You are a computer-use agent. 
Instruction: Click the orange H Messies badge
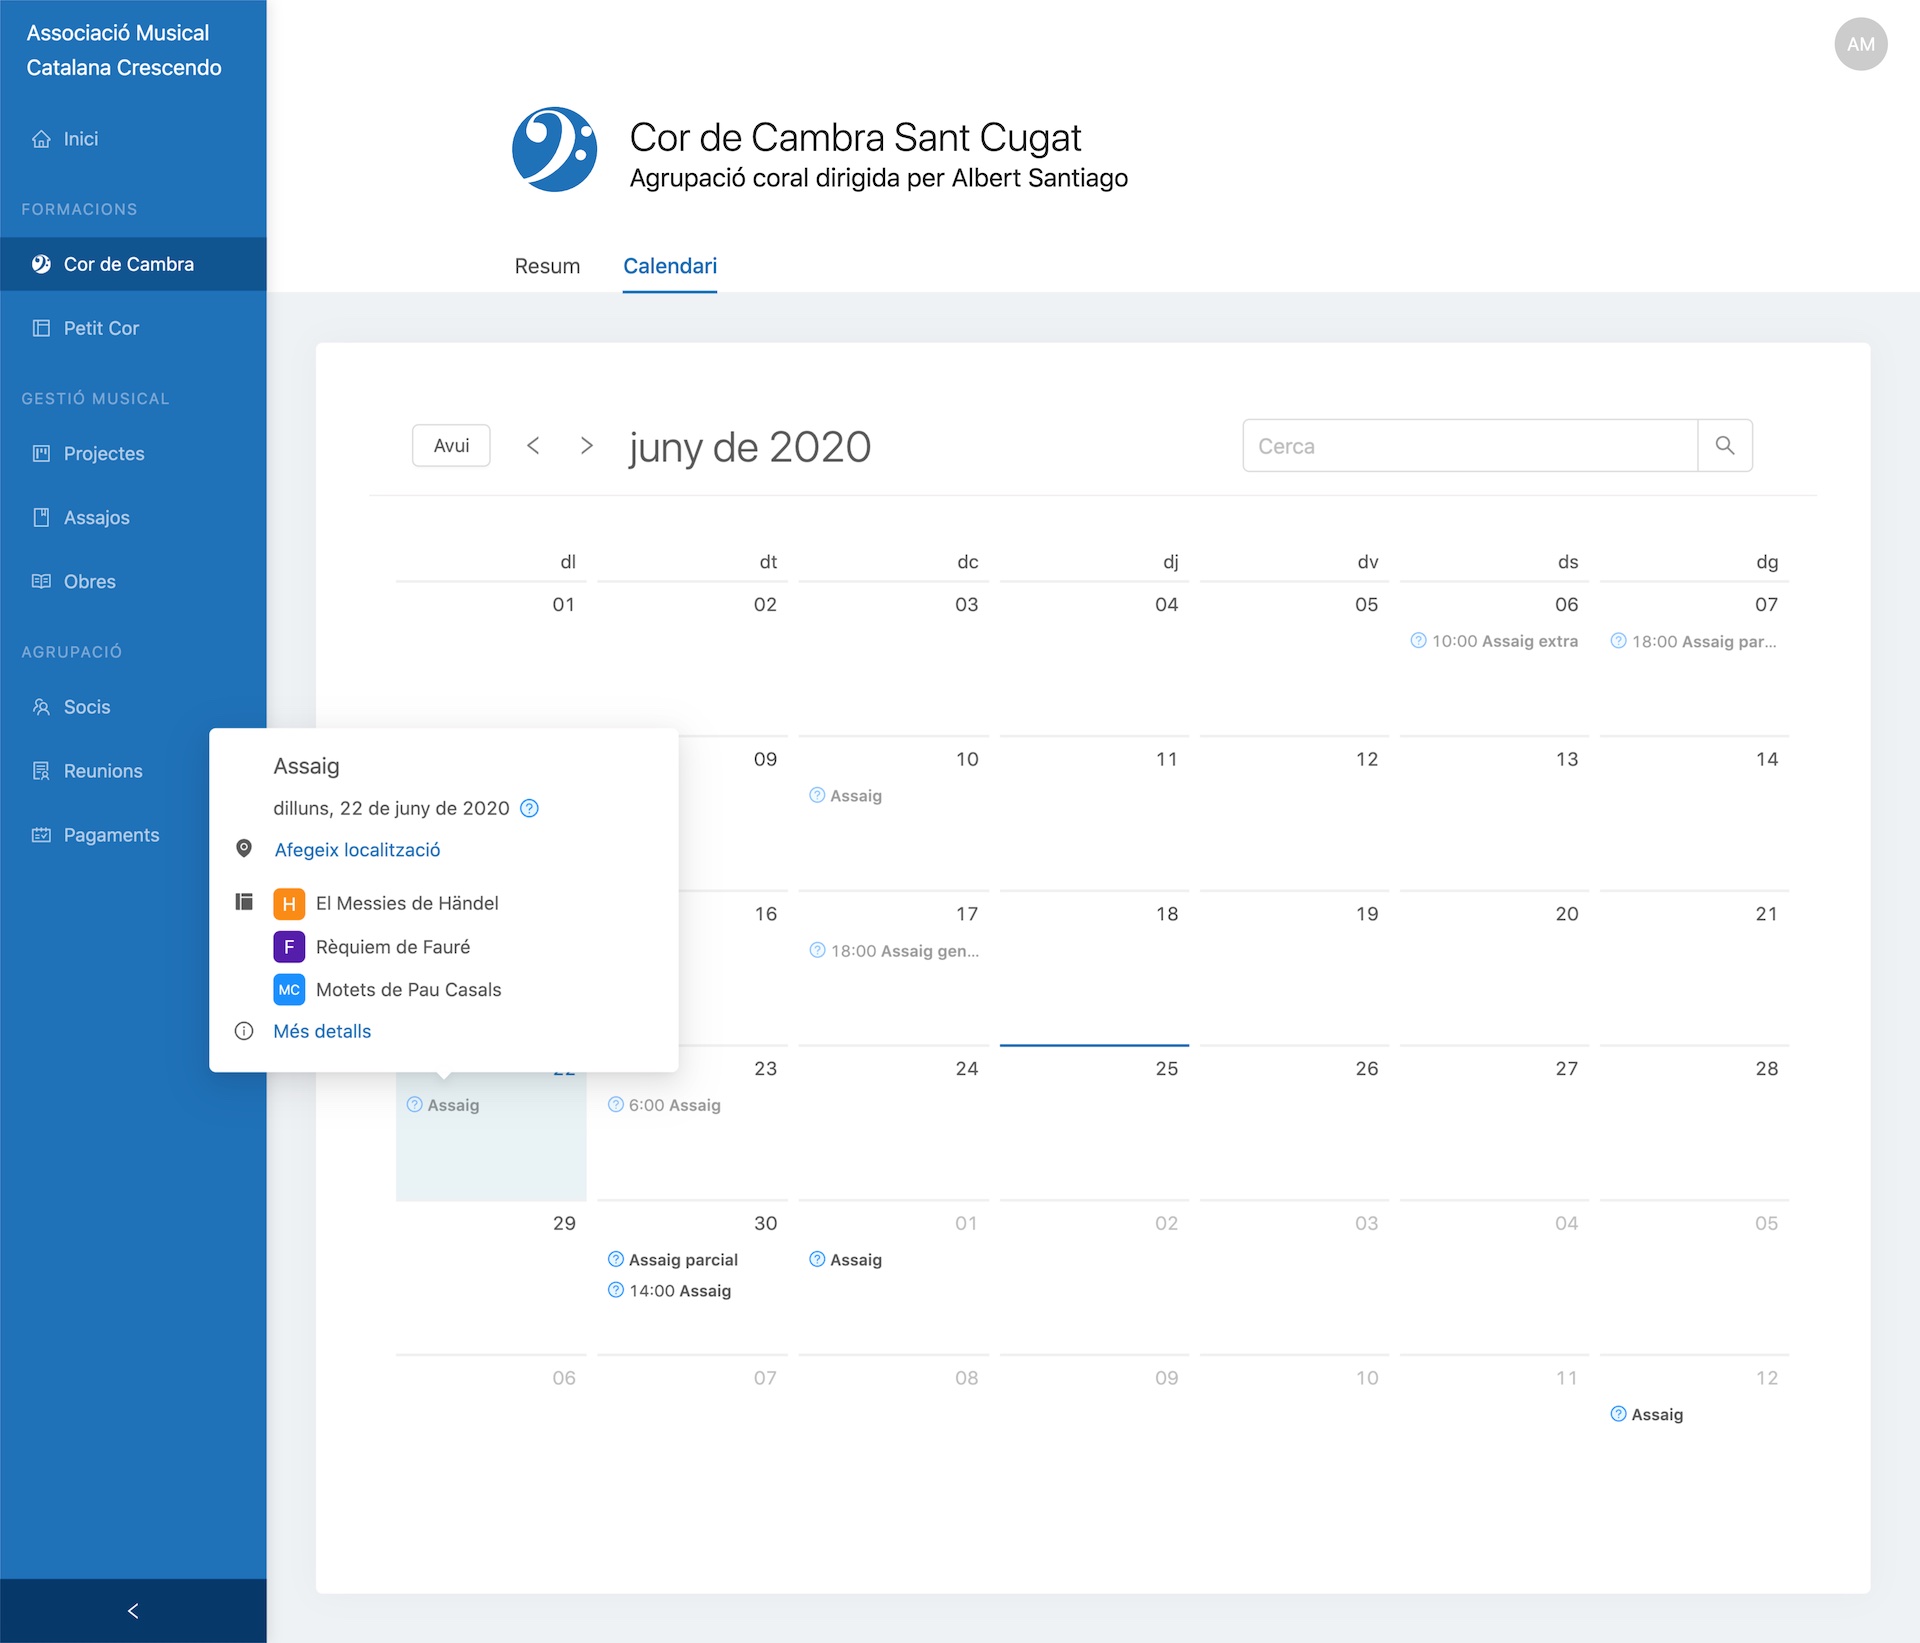click(x=289, y=904)
